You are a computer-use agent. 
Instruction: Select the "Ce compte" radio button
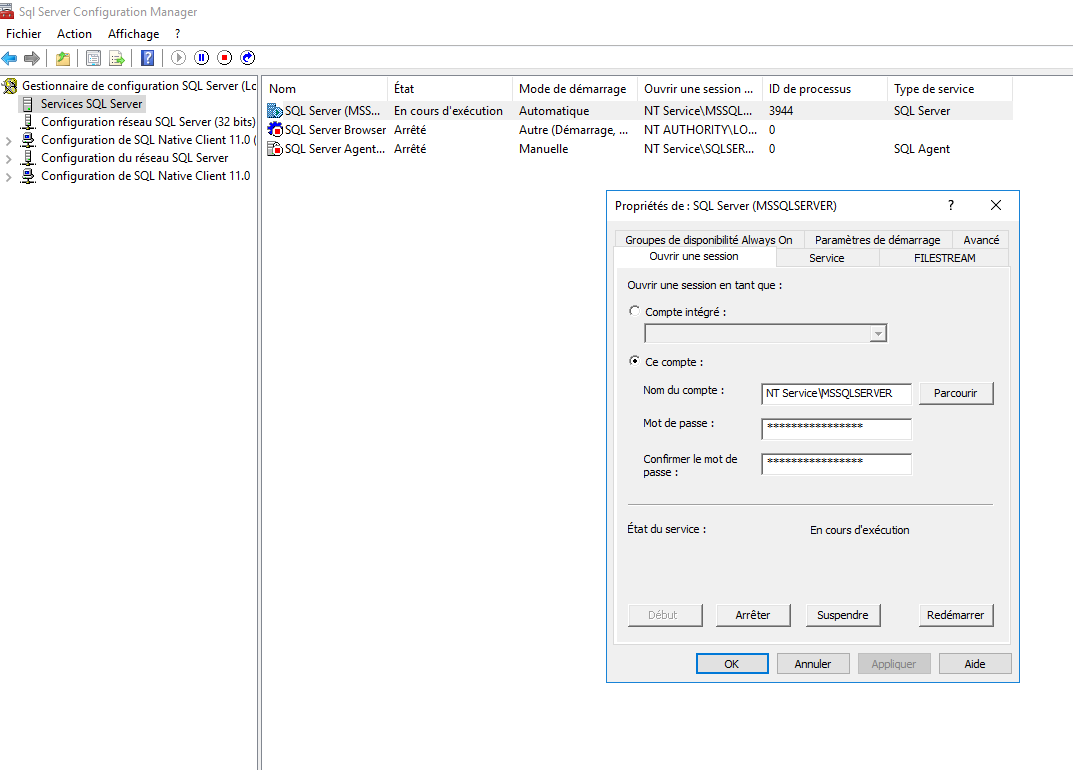pos(634,362)
